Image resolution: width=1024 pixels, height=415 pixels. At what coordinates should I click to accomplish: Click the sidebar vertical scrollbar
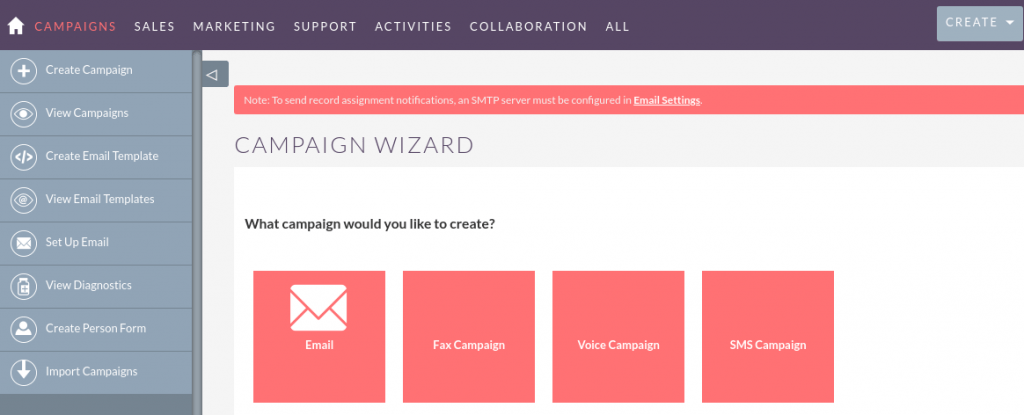[x=197, y=232]
